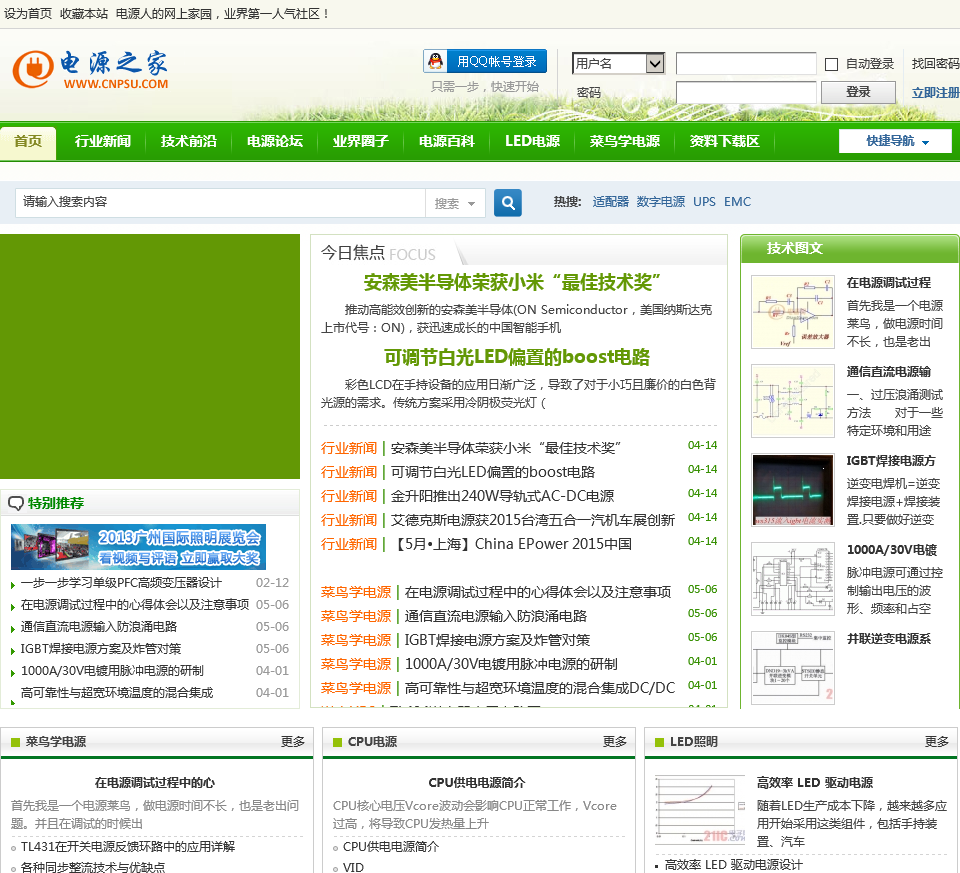Click the 立即注册 register link

coord(935,93)
